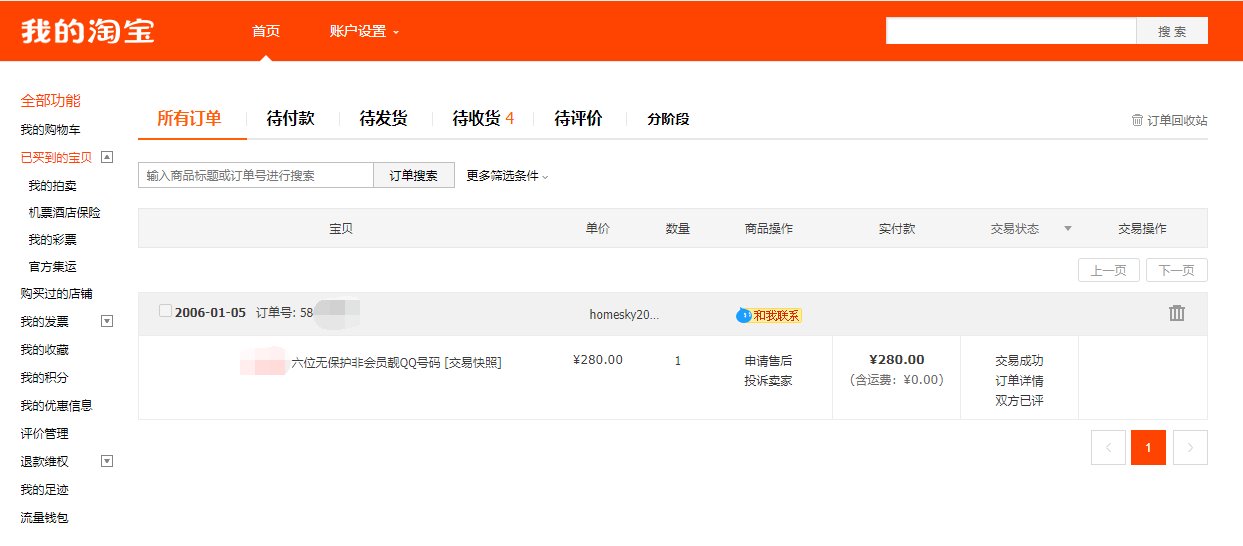This screenshot has height=546, width=1243.
Task: Click the 上一页 button
Action: pos(1108,270)
